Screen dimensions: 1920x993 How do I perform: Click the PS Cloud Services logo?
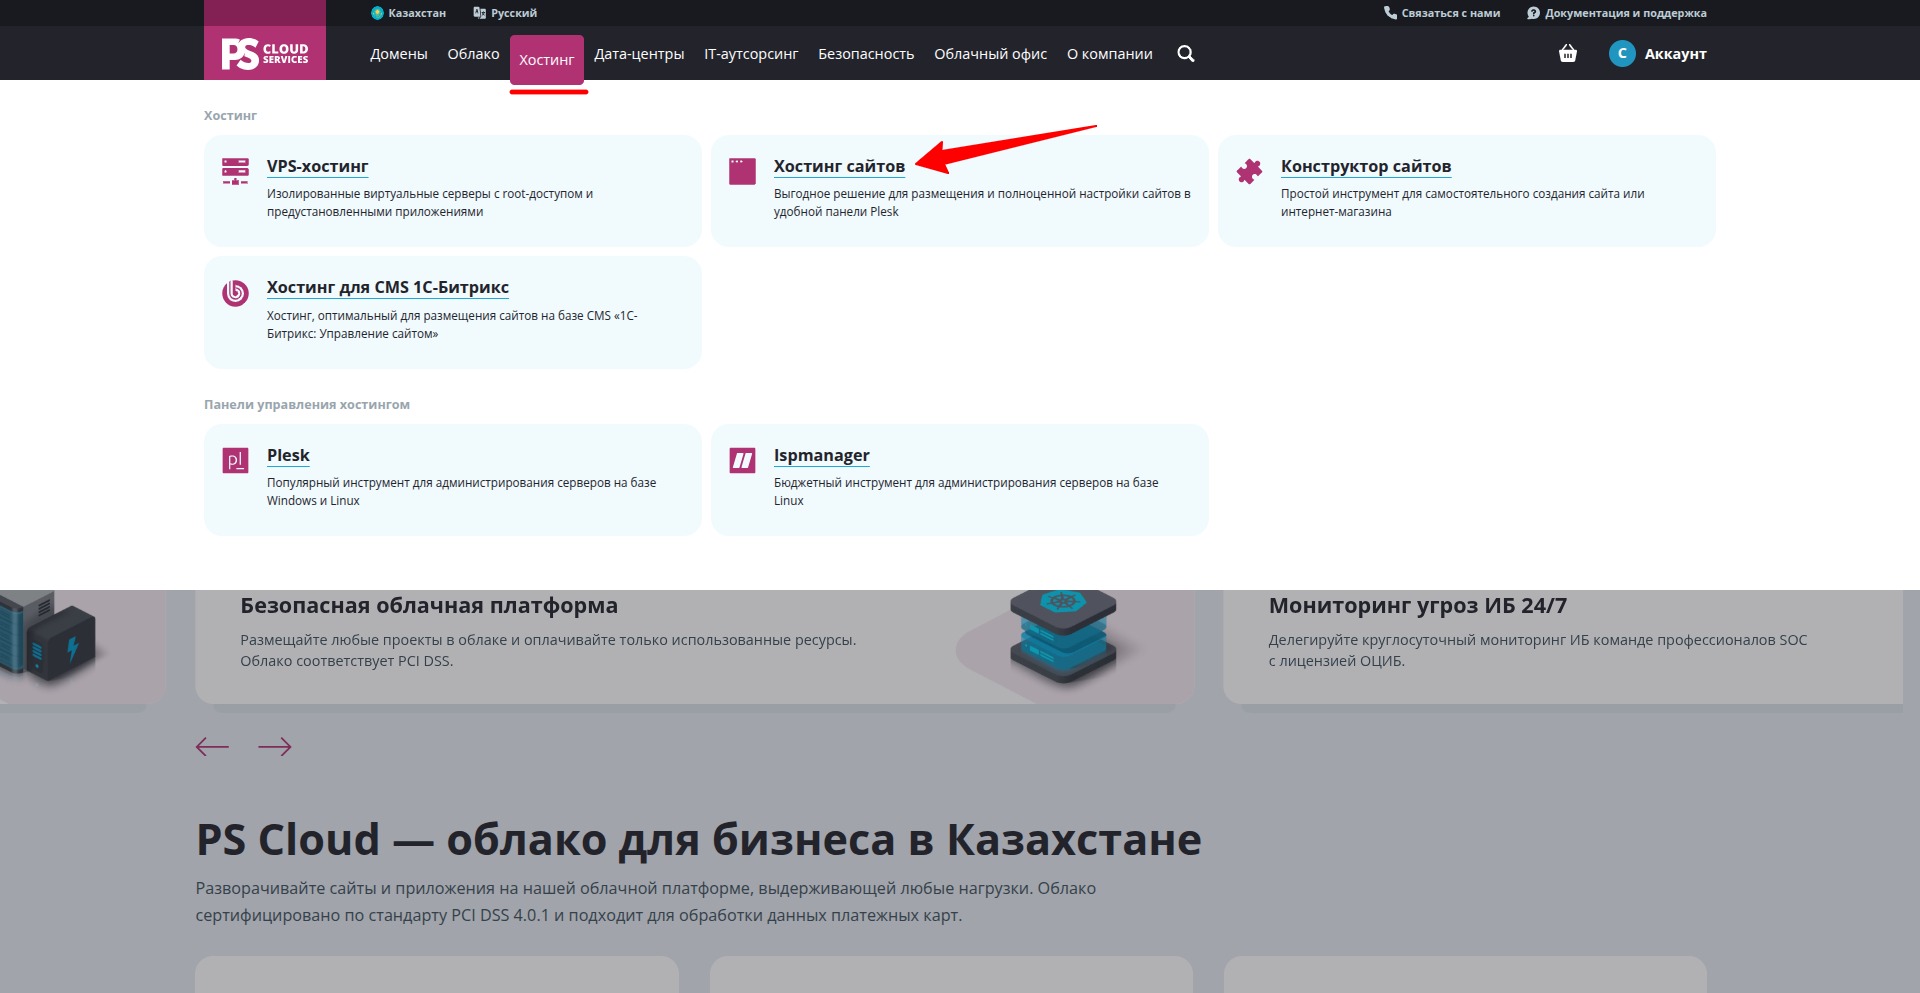tap(265, 53)
